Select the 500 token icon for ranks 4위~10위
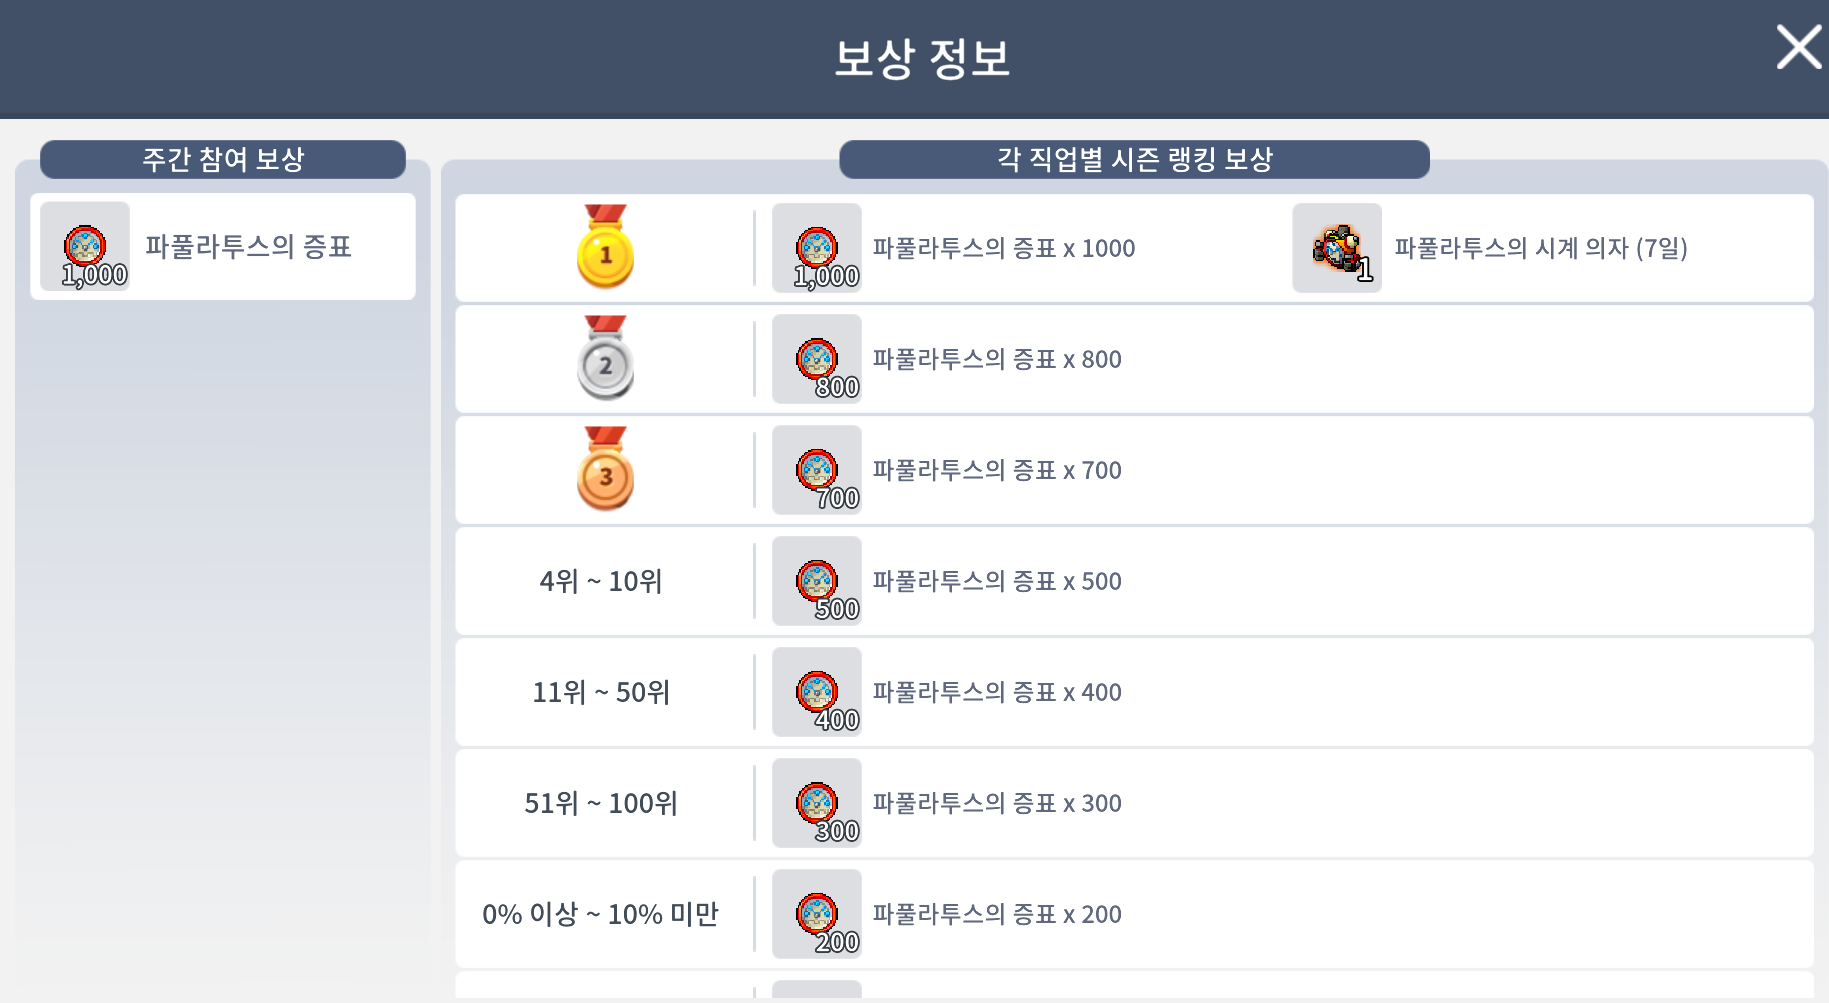This screenshot has height=1003, width=1829. 817,581
